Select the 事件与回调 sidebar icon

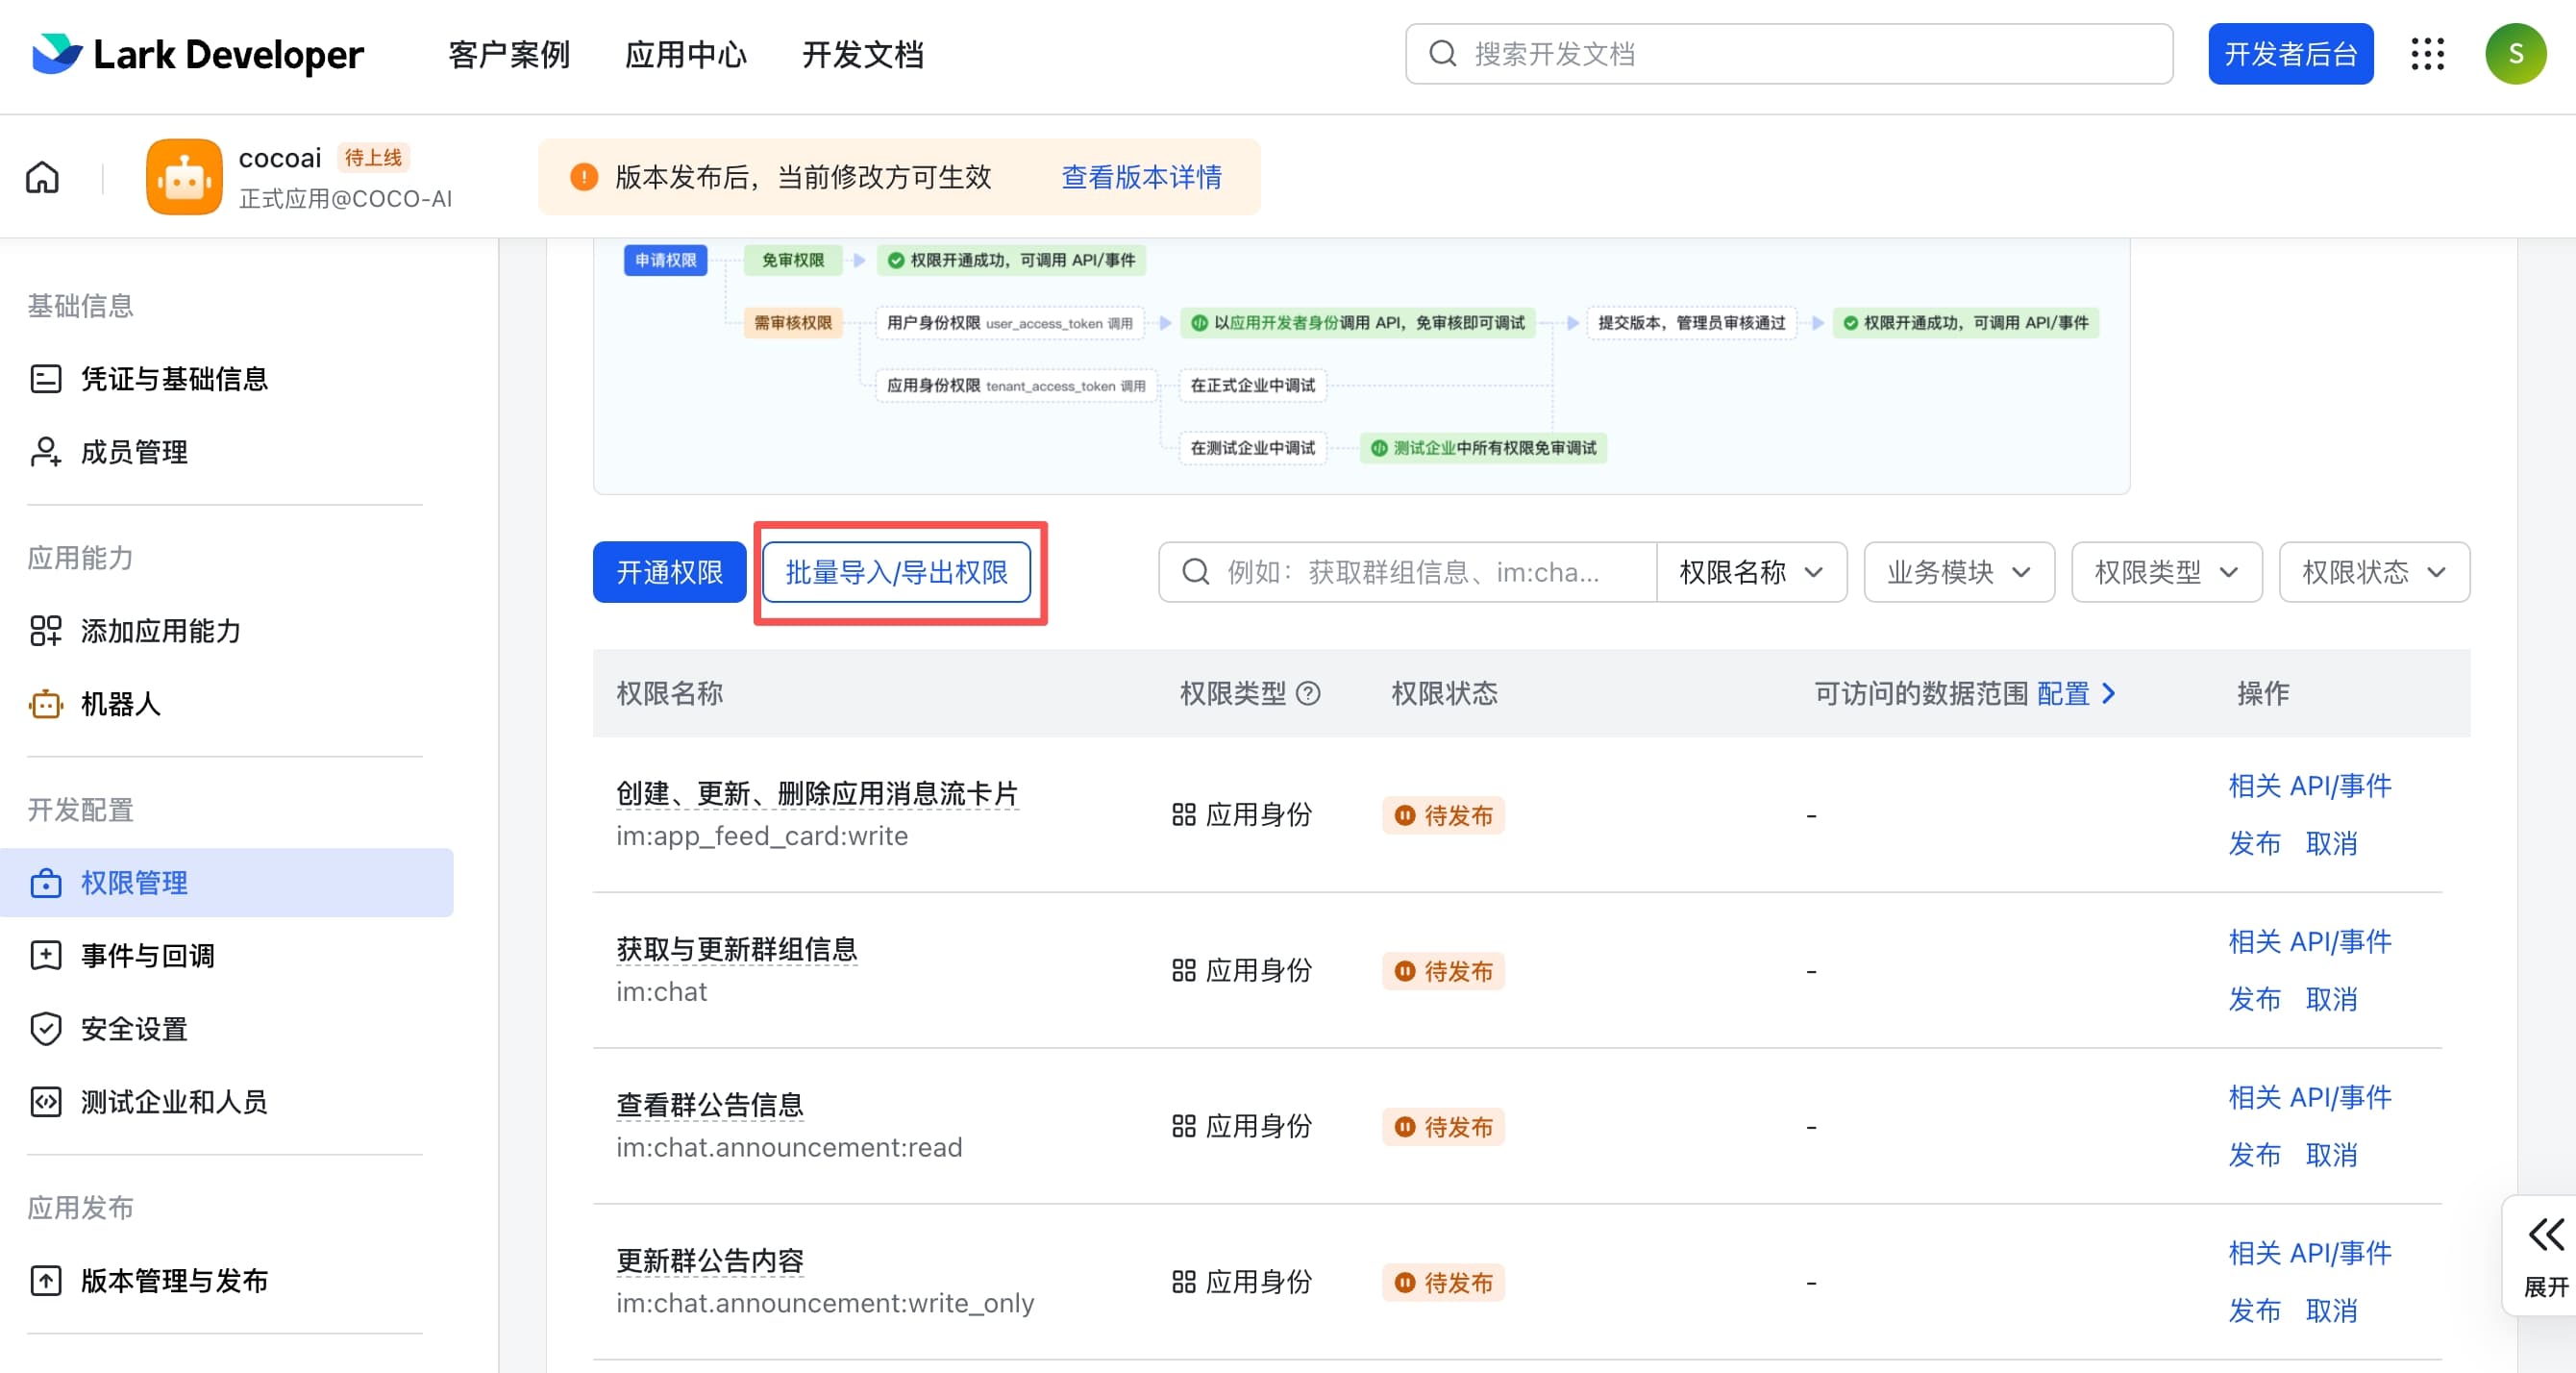click(x=47, y=955)
